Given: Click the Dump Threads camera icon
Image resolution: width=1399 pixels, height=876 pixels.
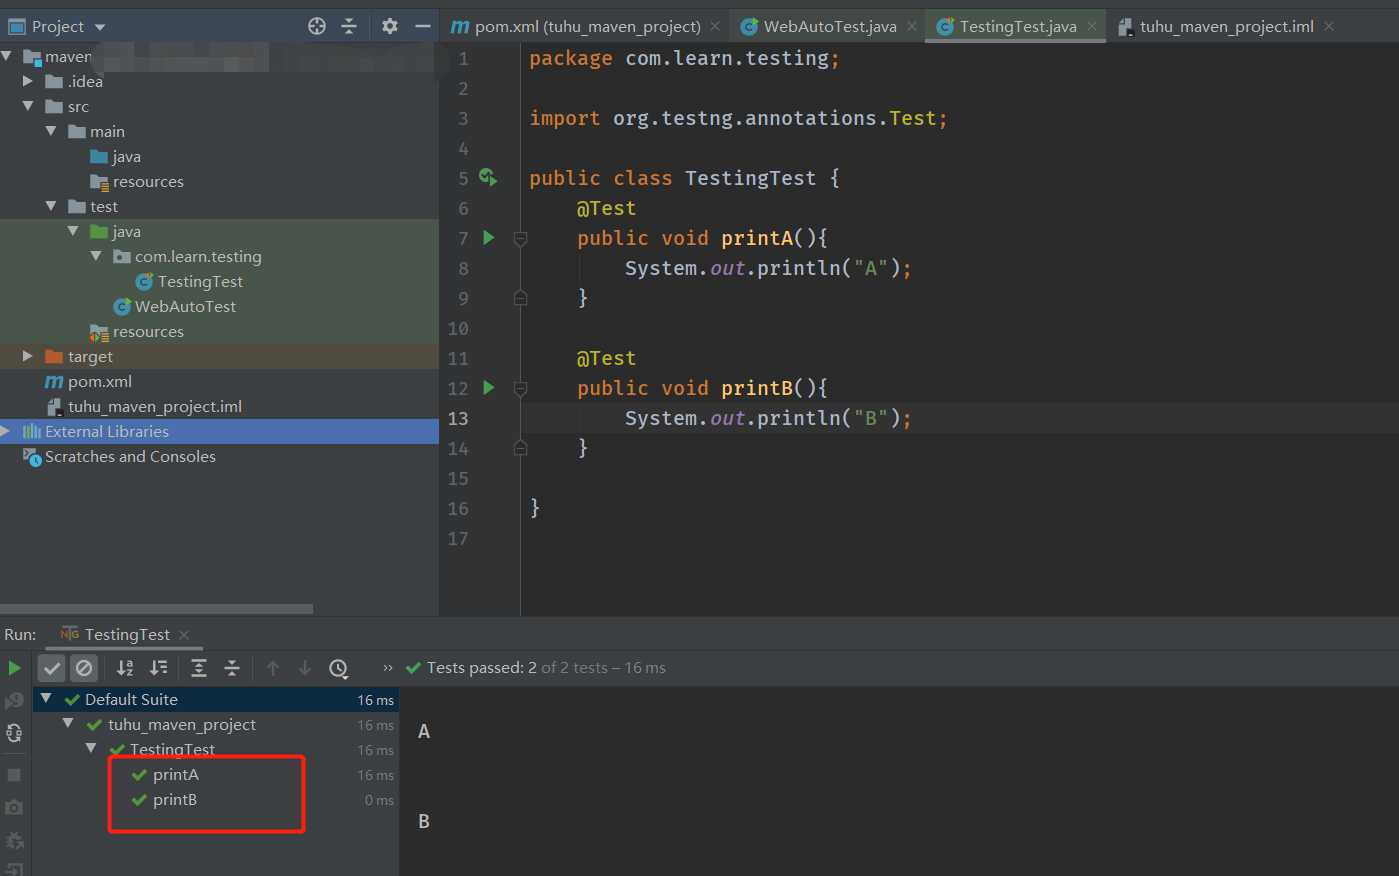Looking at the screenshot, I should click(x=14, y=807).
